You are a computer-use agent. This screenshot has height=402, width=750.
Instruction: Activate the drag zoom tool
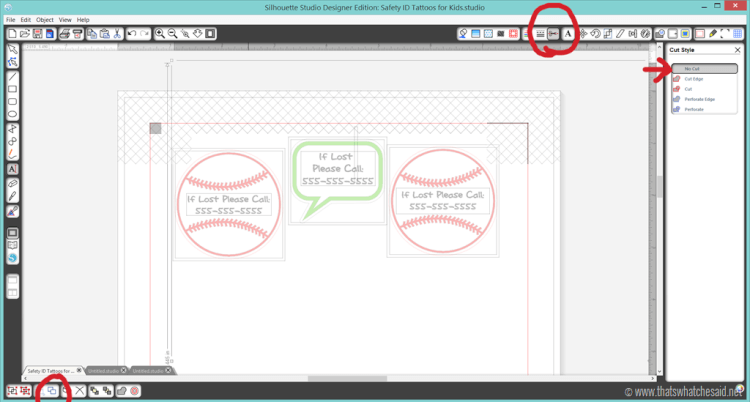pos(198,34)
